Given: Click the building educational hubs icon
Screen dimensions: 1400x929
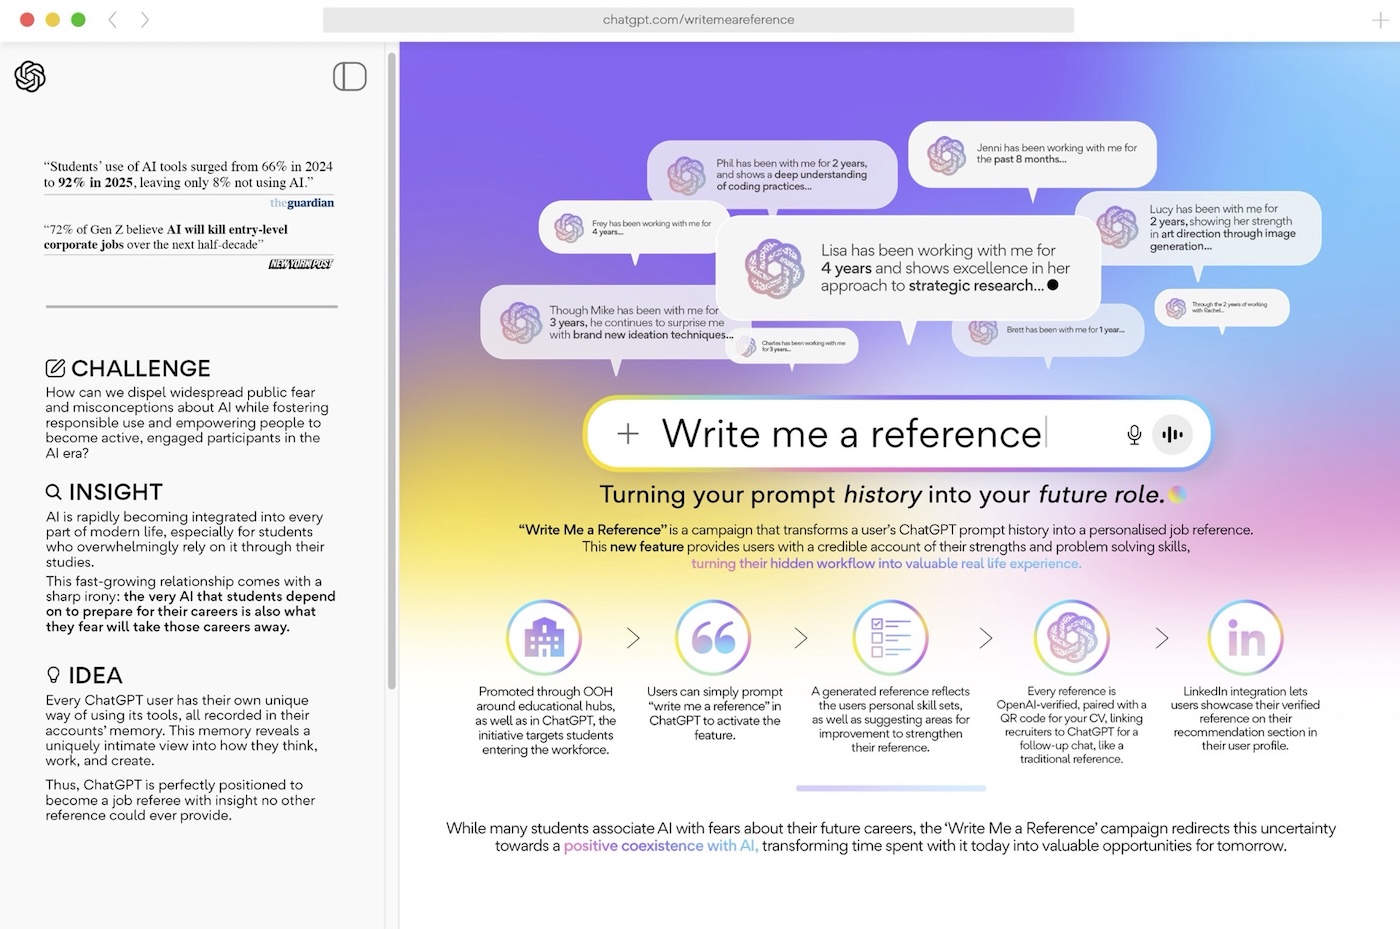Looking at the screenshot, I should click(544, 638).
